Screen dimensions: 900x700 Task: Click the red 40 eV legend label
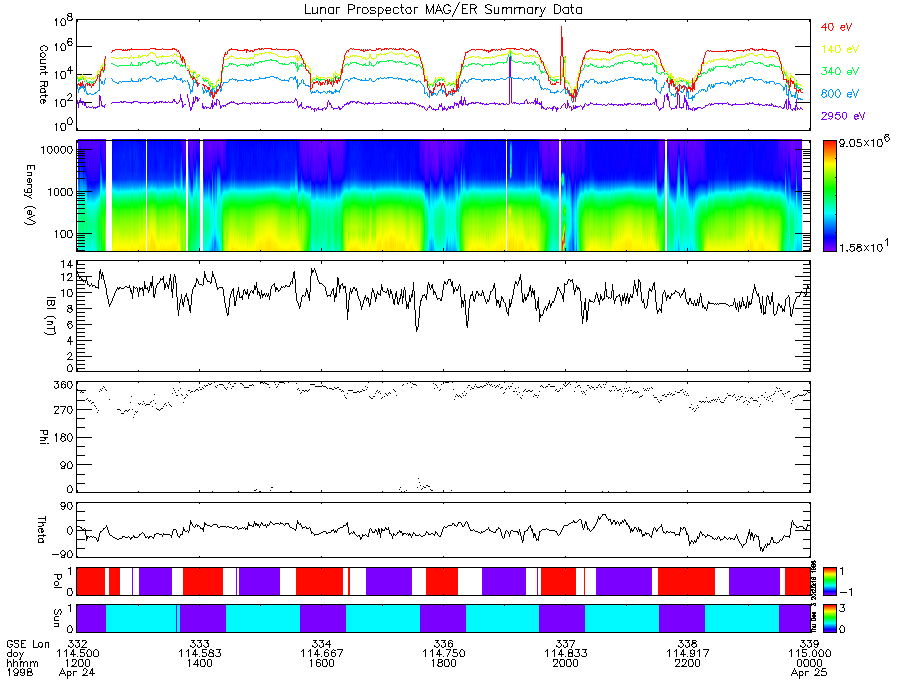point(836,27)
